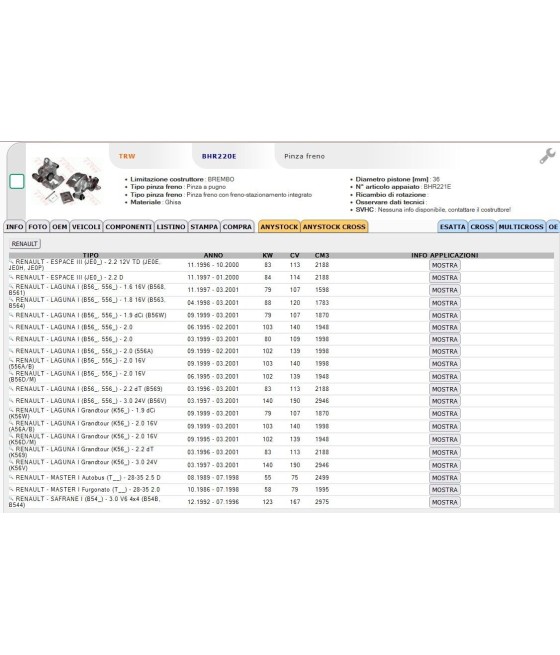Screen dimensions: 560x655
Task: Click the TIPO column header
Action: [x=91, y=255]
